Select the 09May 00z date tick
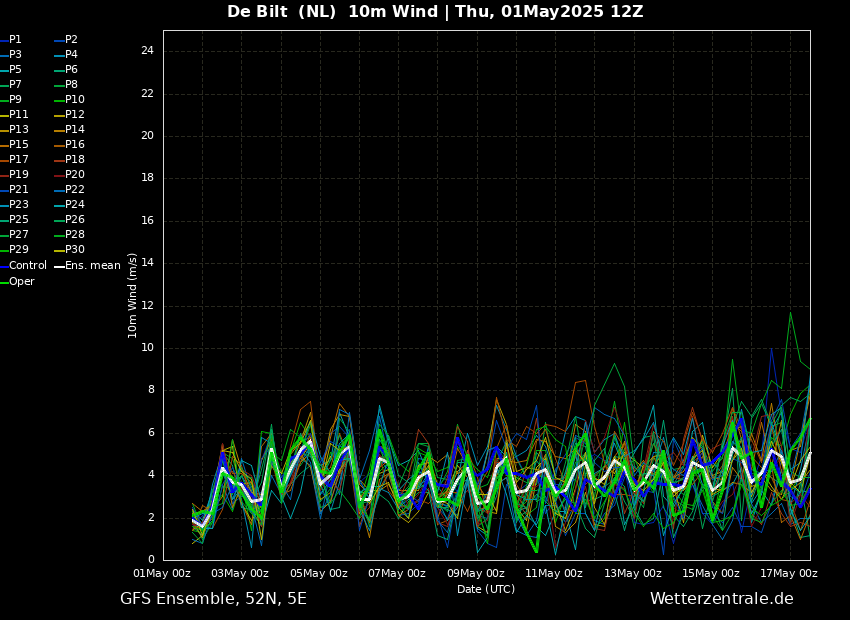 point(476,574)
